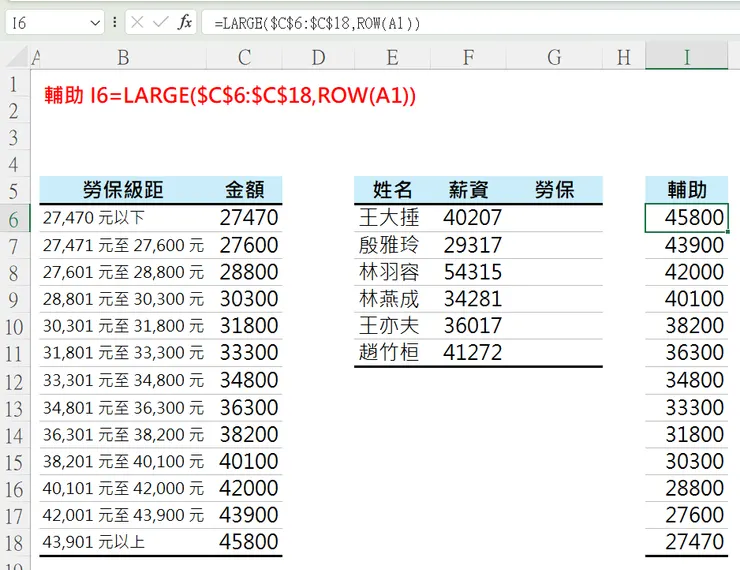This screenshot has height=570, width=740.
Task: Select helper cell I6 showing 45800
Action: click(687, 218)
